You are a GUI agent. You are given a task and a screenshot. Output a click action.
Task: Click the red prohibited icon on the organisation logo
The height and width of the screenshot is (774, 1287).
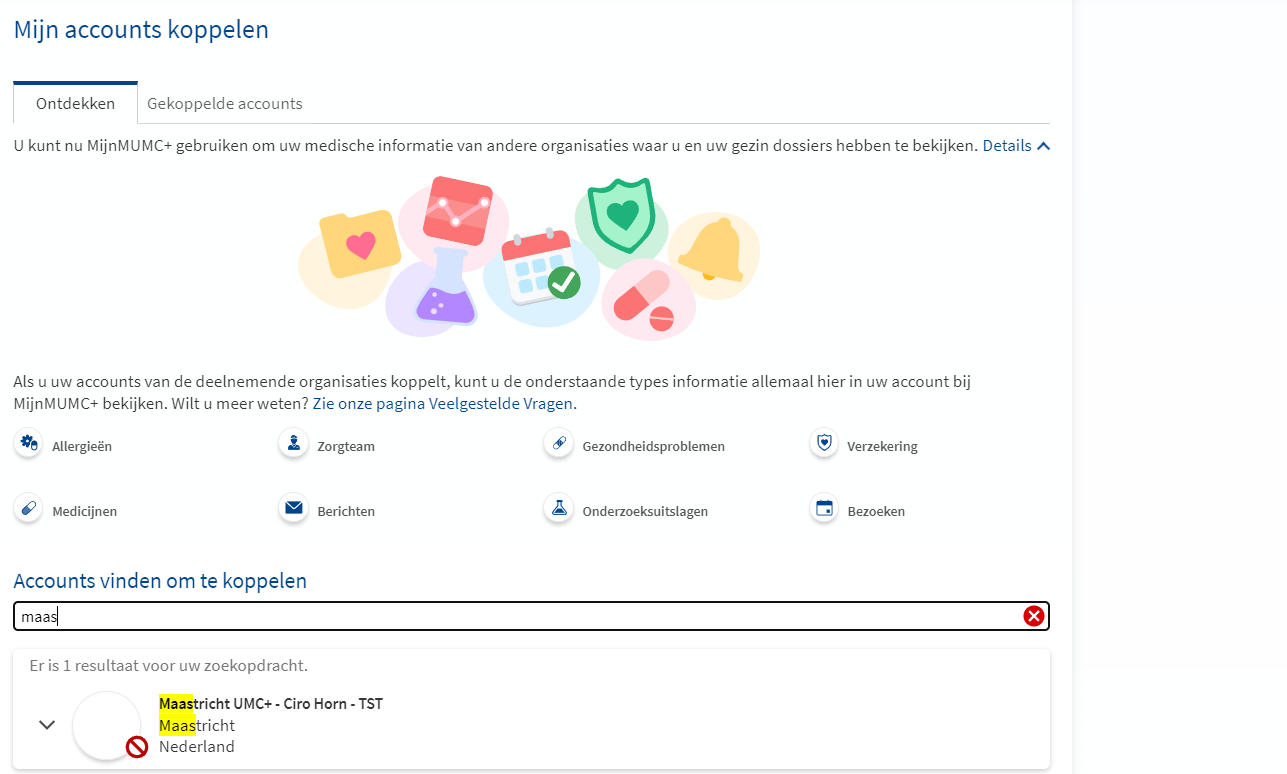(137, 747)
